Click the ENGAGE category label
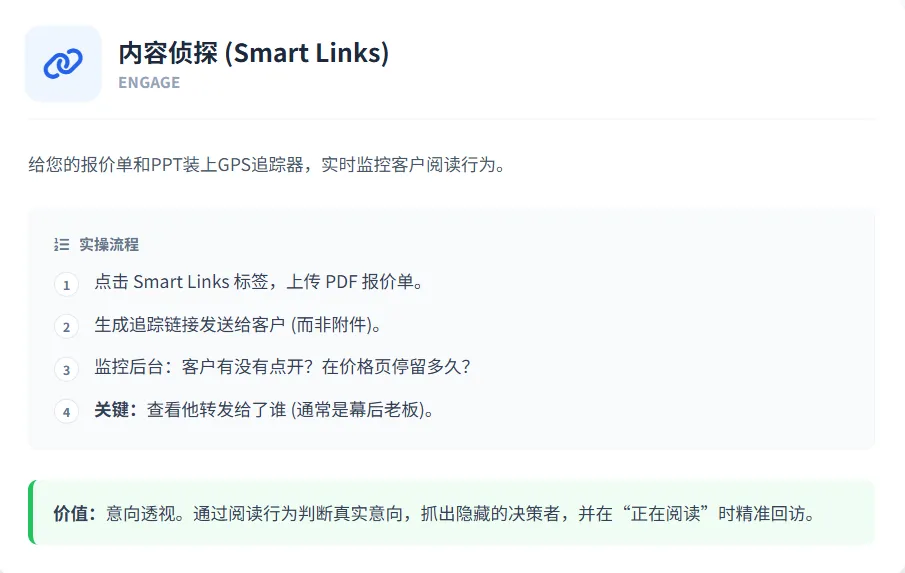The width and height of the screenshot is (905, 573). (x=149, y=83)
